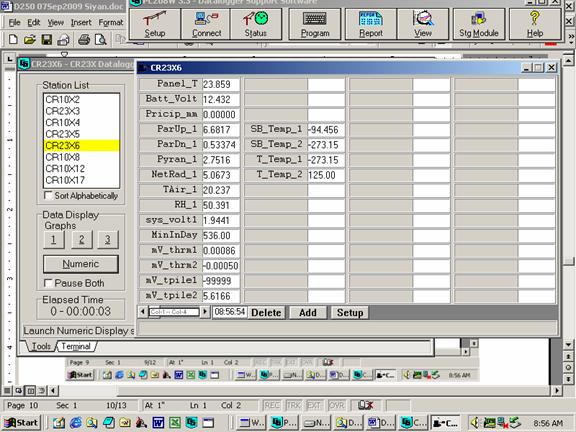Enable Sort Alphabetically checkbox
Viewport: 576px width, 432px height.
coord(48,195)
